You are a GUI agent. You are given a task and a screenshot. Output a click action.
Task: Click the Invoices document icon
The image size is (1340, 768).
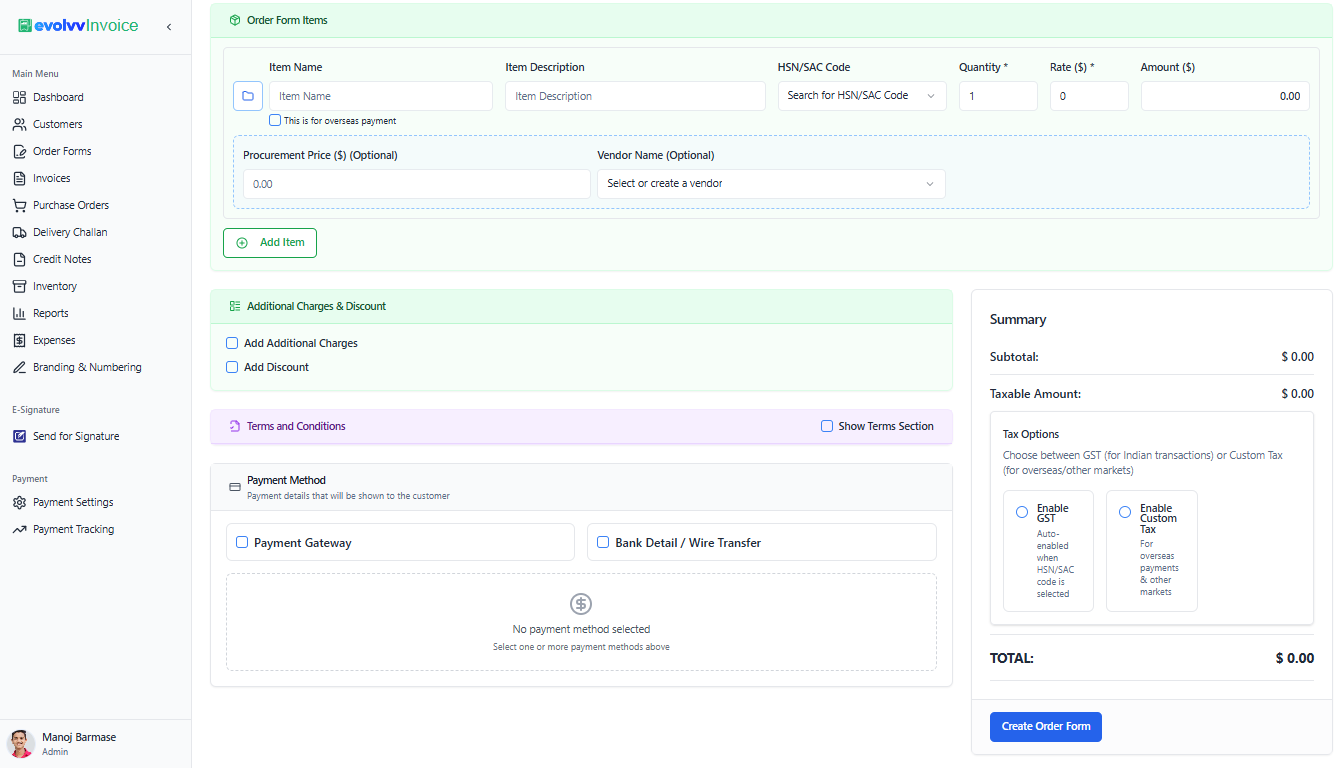point(19,178)
